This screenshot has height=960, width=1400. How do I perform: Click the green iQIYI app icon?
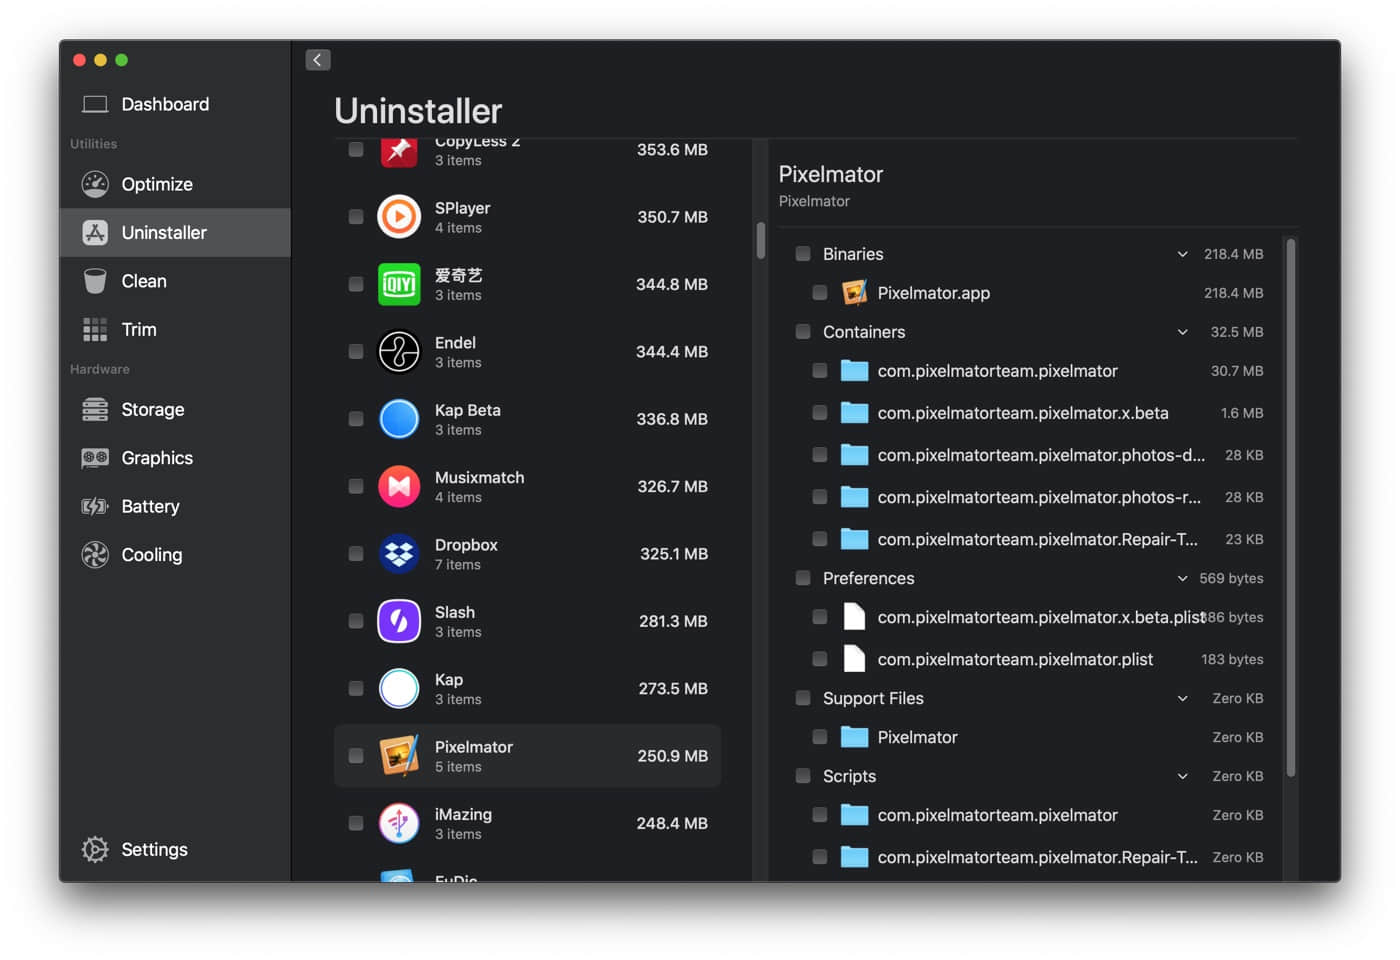click(399, 284)
